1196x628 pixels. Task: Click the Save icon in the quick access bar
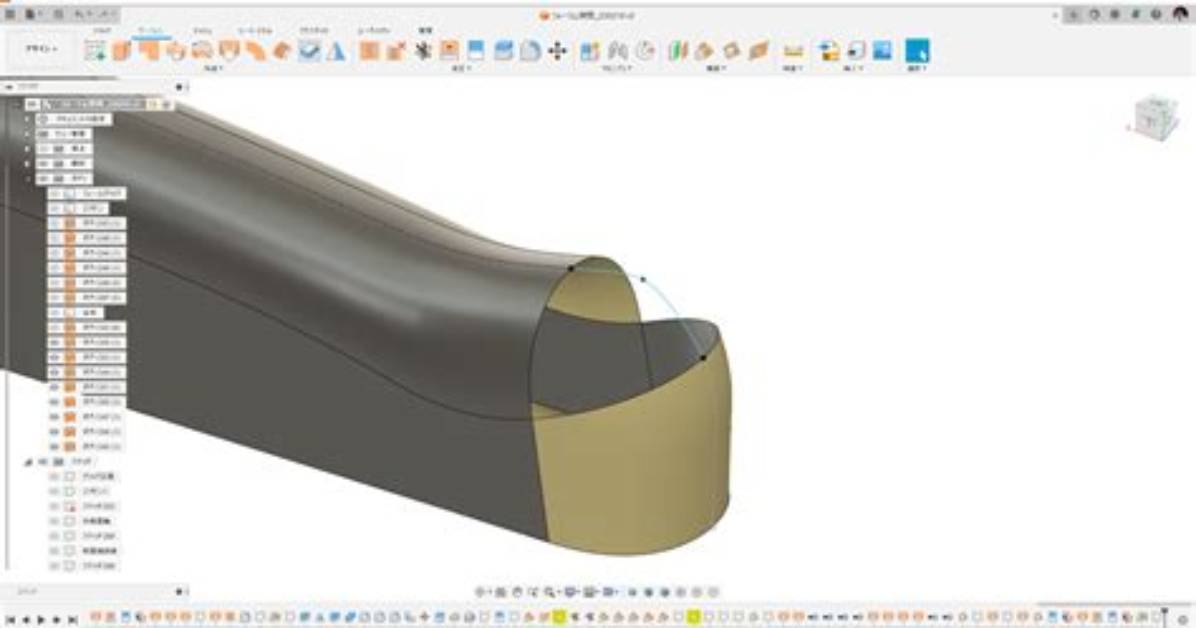(x=58, y=14)
